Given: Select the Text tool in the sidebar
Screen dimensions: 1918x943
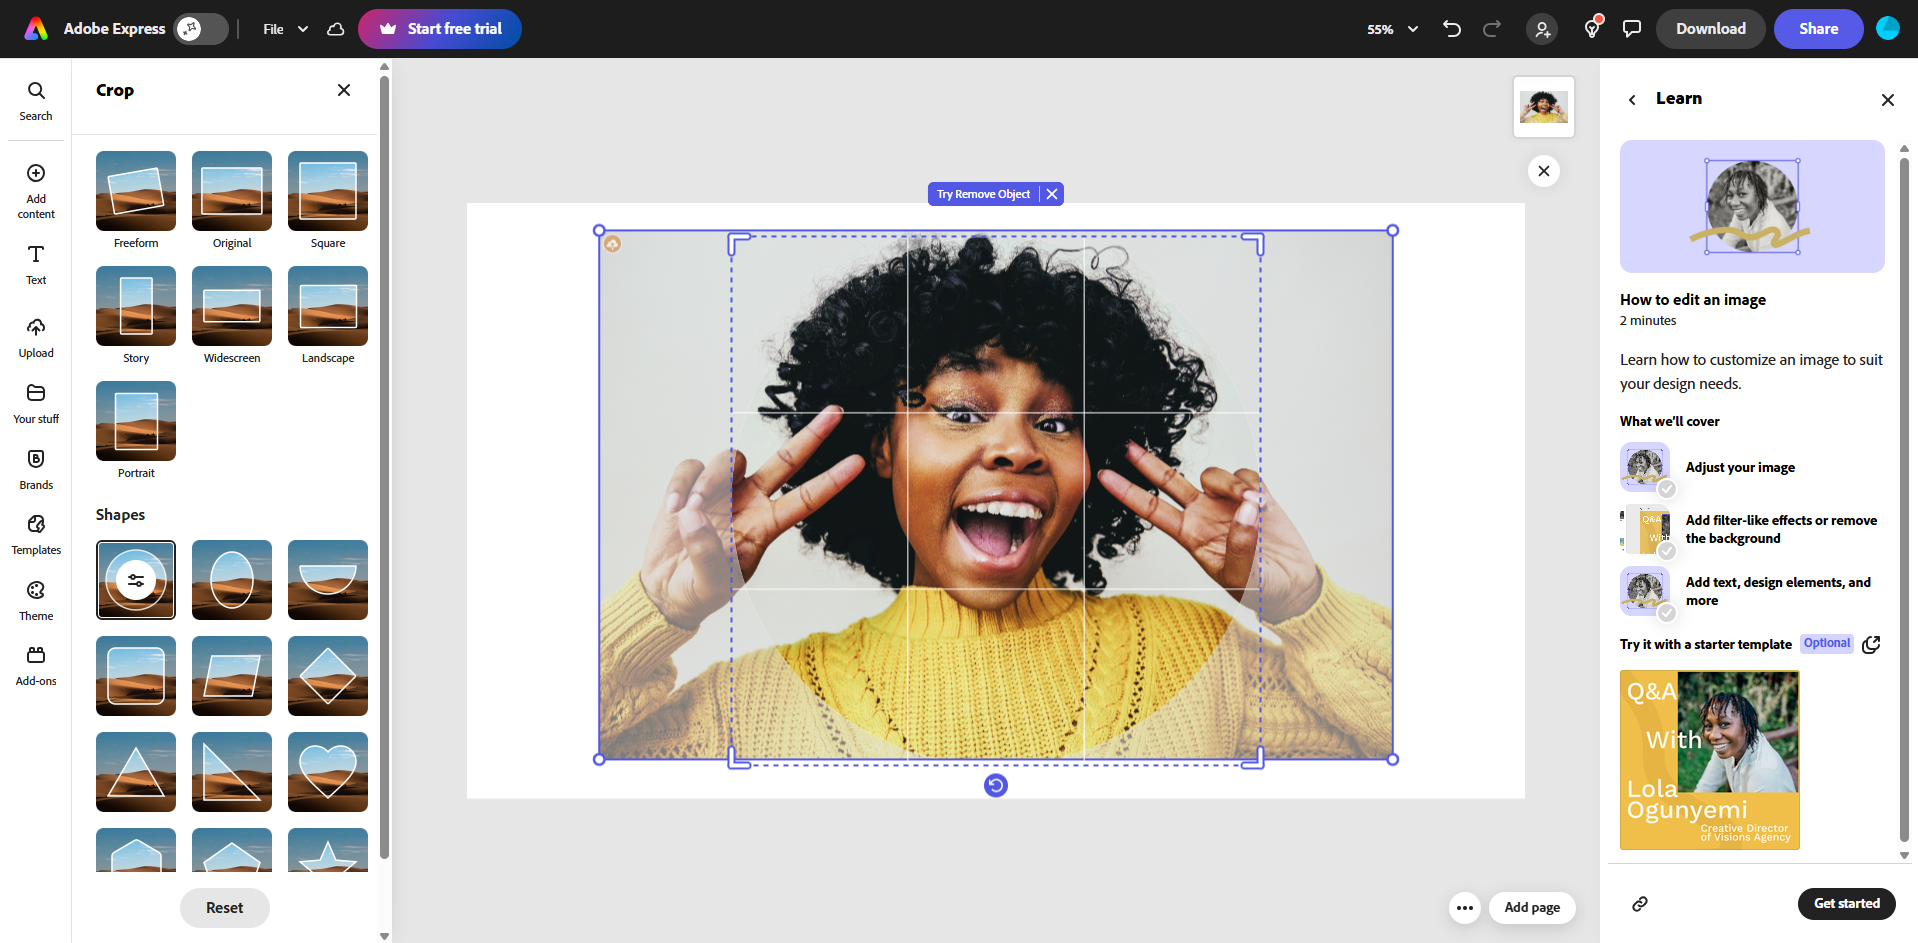Looking at the screenshot, I should [36, 264].
